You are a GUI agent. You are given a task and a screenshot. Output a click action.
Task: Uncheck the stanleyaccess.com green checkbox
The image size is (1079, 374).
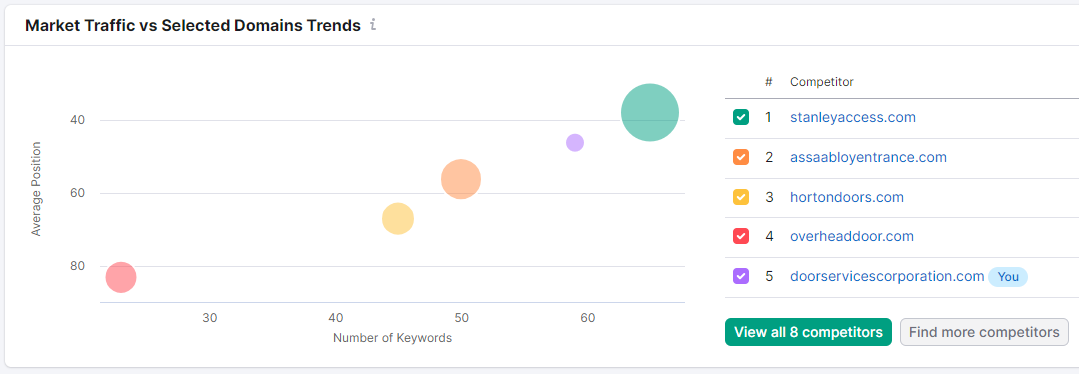click(x=740, y=117)
